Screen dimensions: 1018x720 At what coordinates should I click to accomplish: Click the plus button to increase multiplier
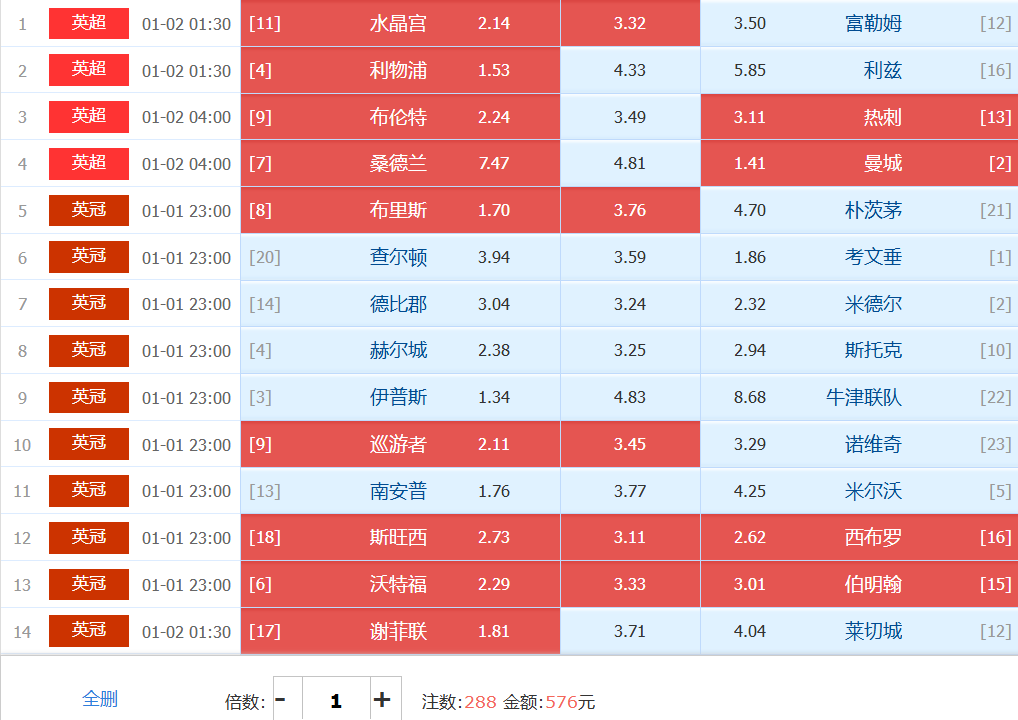coord(382,700)
